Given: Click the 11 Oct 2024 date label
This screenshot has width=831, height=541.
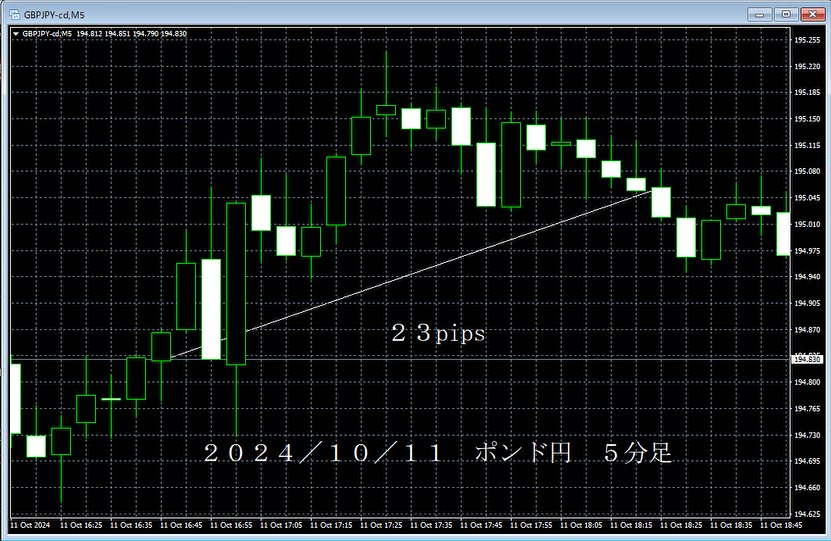Looking at the screenshot, I should (30, 525).
